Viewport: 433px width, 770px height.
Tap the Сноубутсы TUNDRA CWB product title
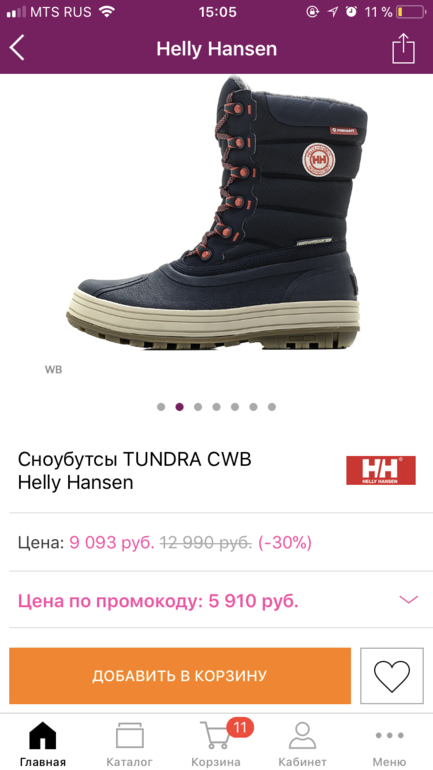pos(135,460)
